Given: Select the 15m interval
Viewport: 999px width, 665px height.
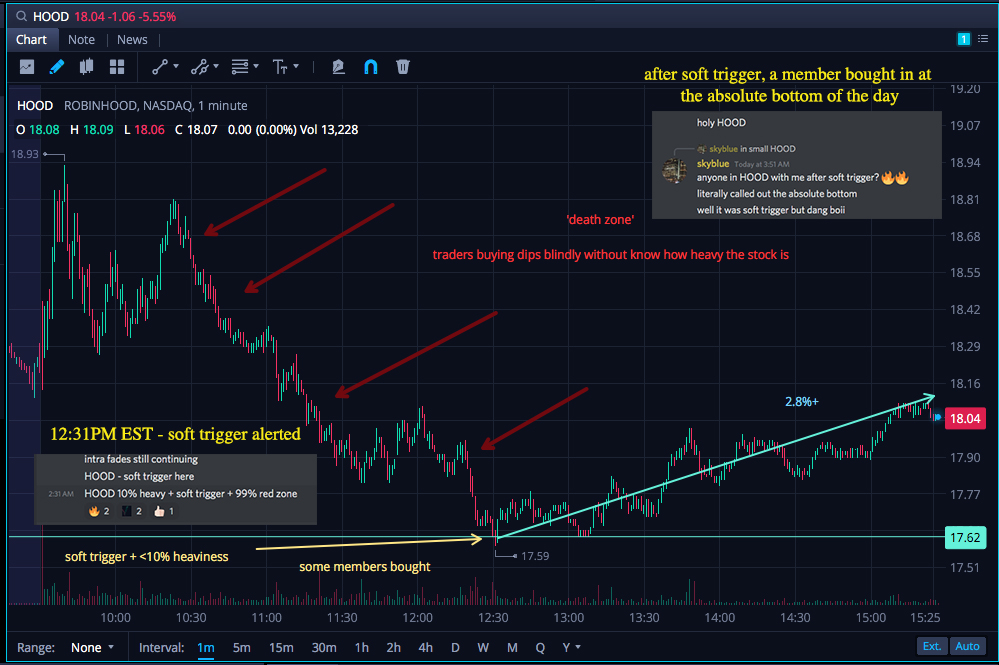Looking at the screenshot, I should click(x=281, y=647).
